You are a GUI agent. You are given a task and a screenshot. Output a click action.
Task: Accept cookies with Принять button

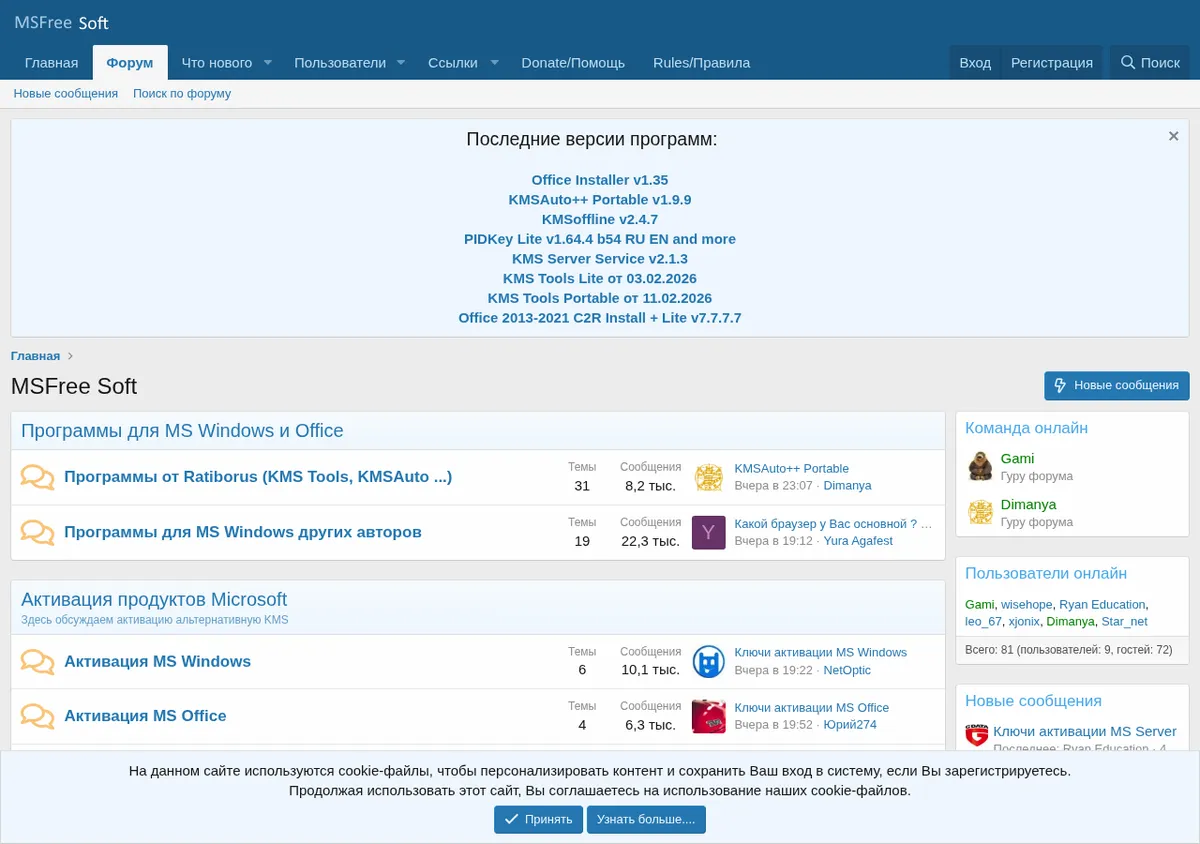[538, 819]
